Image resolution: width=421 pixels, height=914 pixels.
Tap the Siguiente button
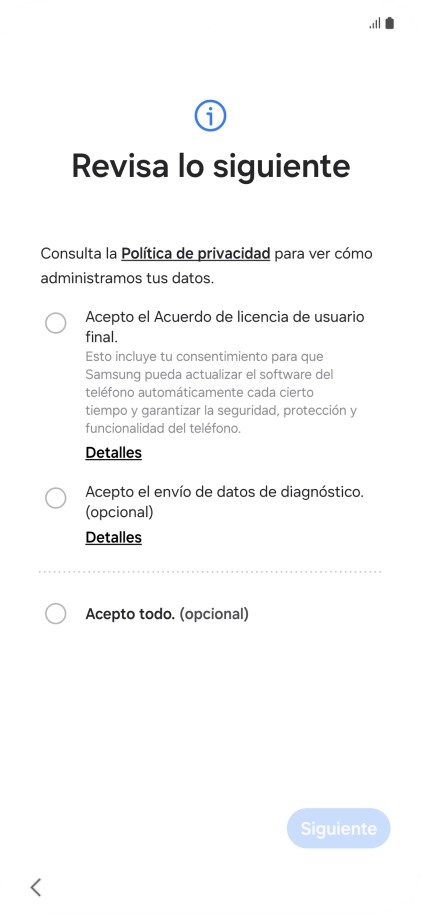[x=338, y=828]
